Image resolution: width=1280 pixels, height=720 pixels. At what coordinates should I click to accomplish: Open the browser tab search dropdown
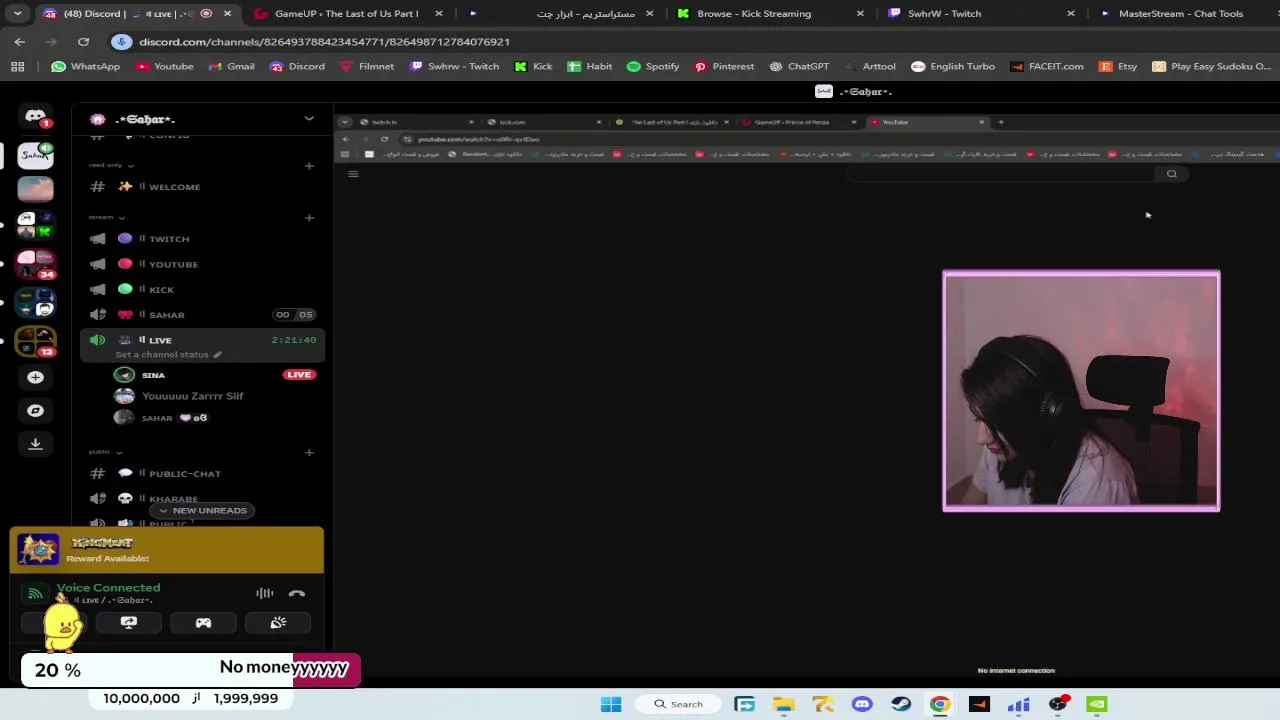click(17, 14)
